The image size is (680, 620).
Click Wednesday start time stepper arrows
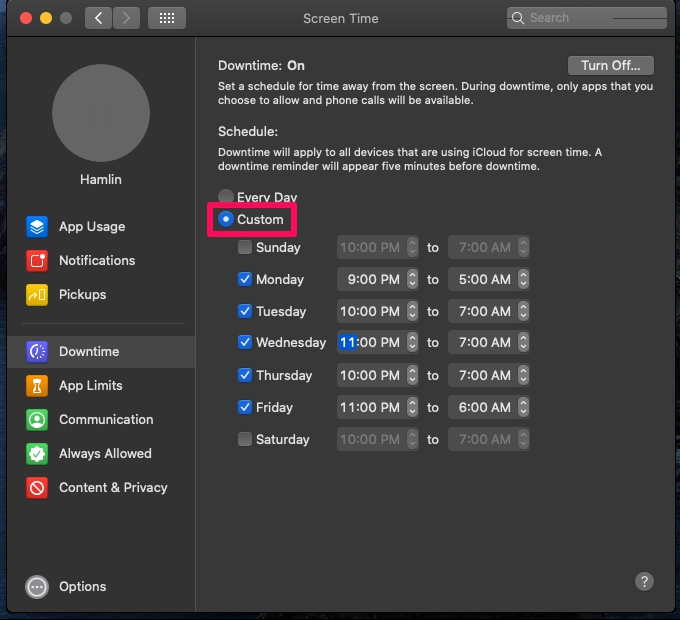click(x=412, y=343)
